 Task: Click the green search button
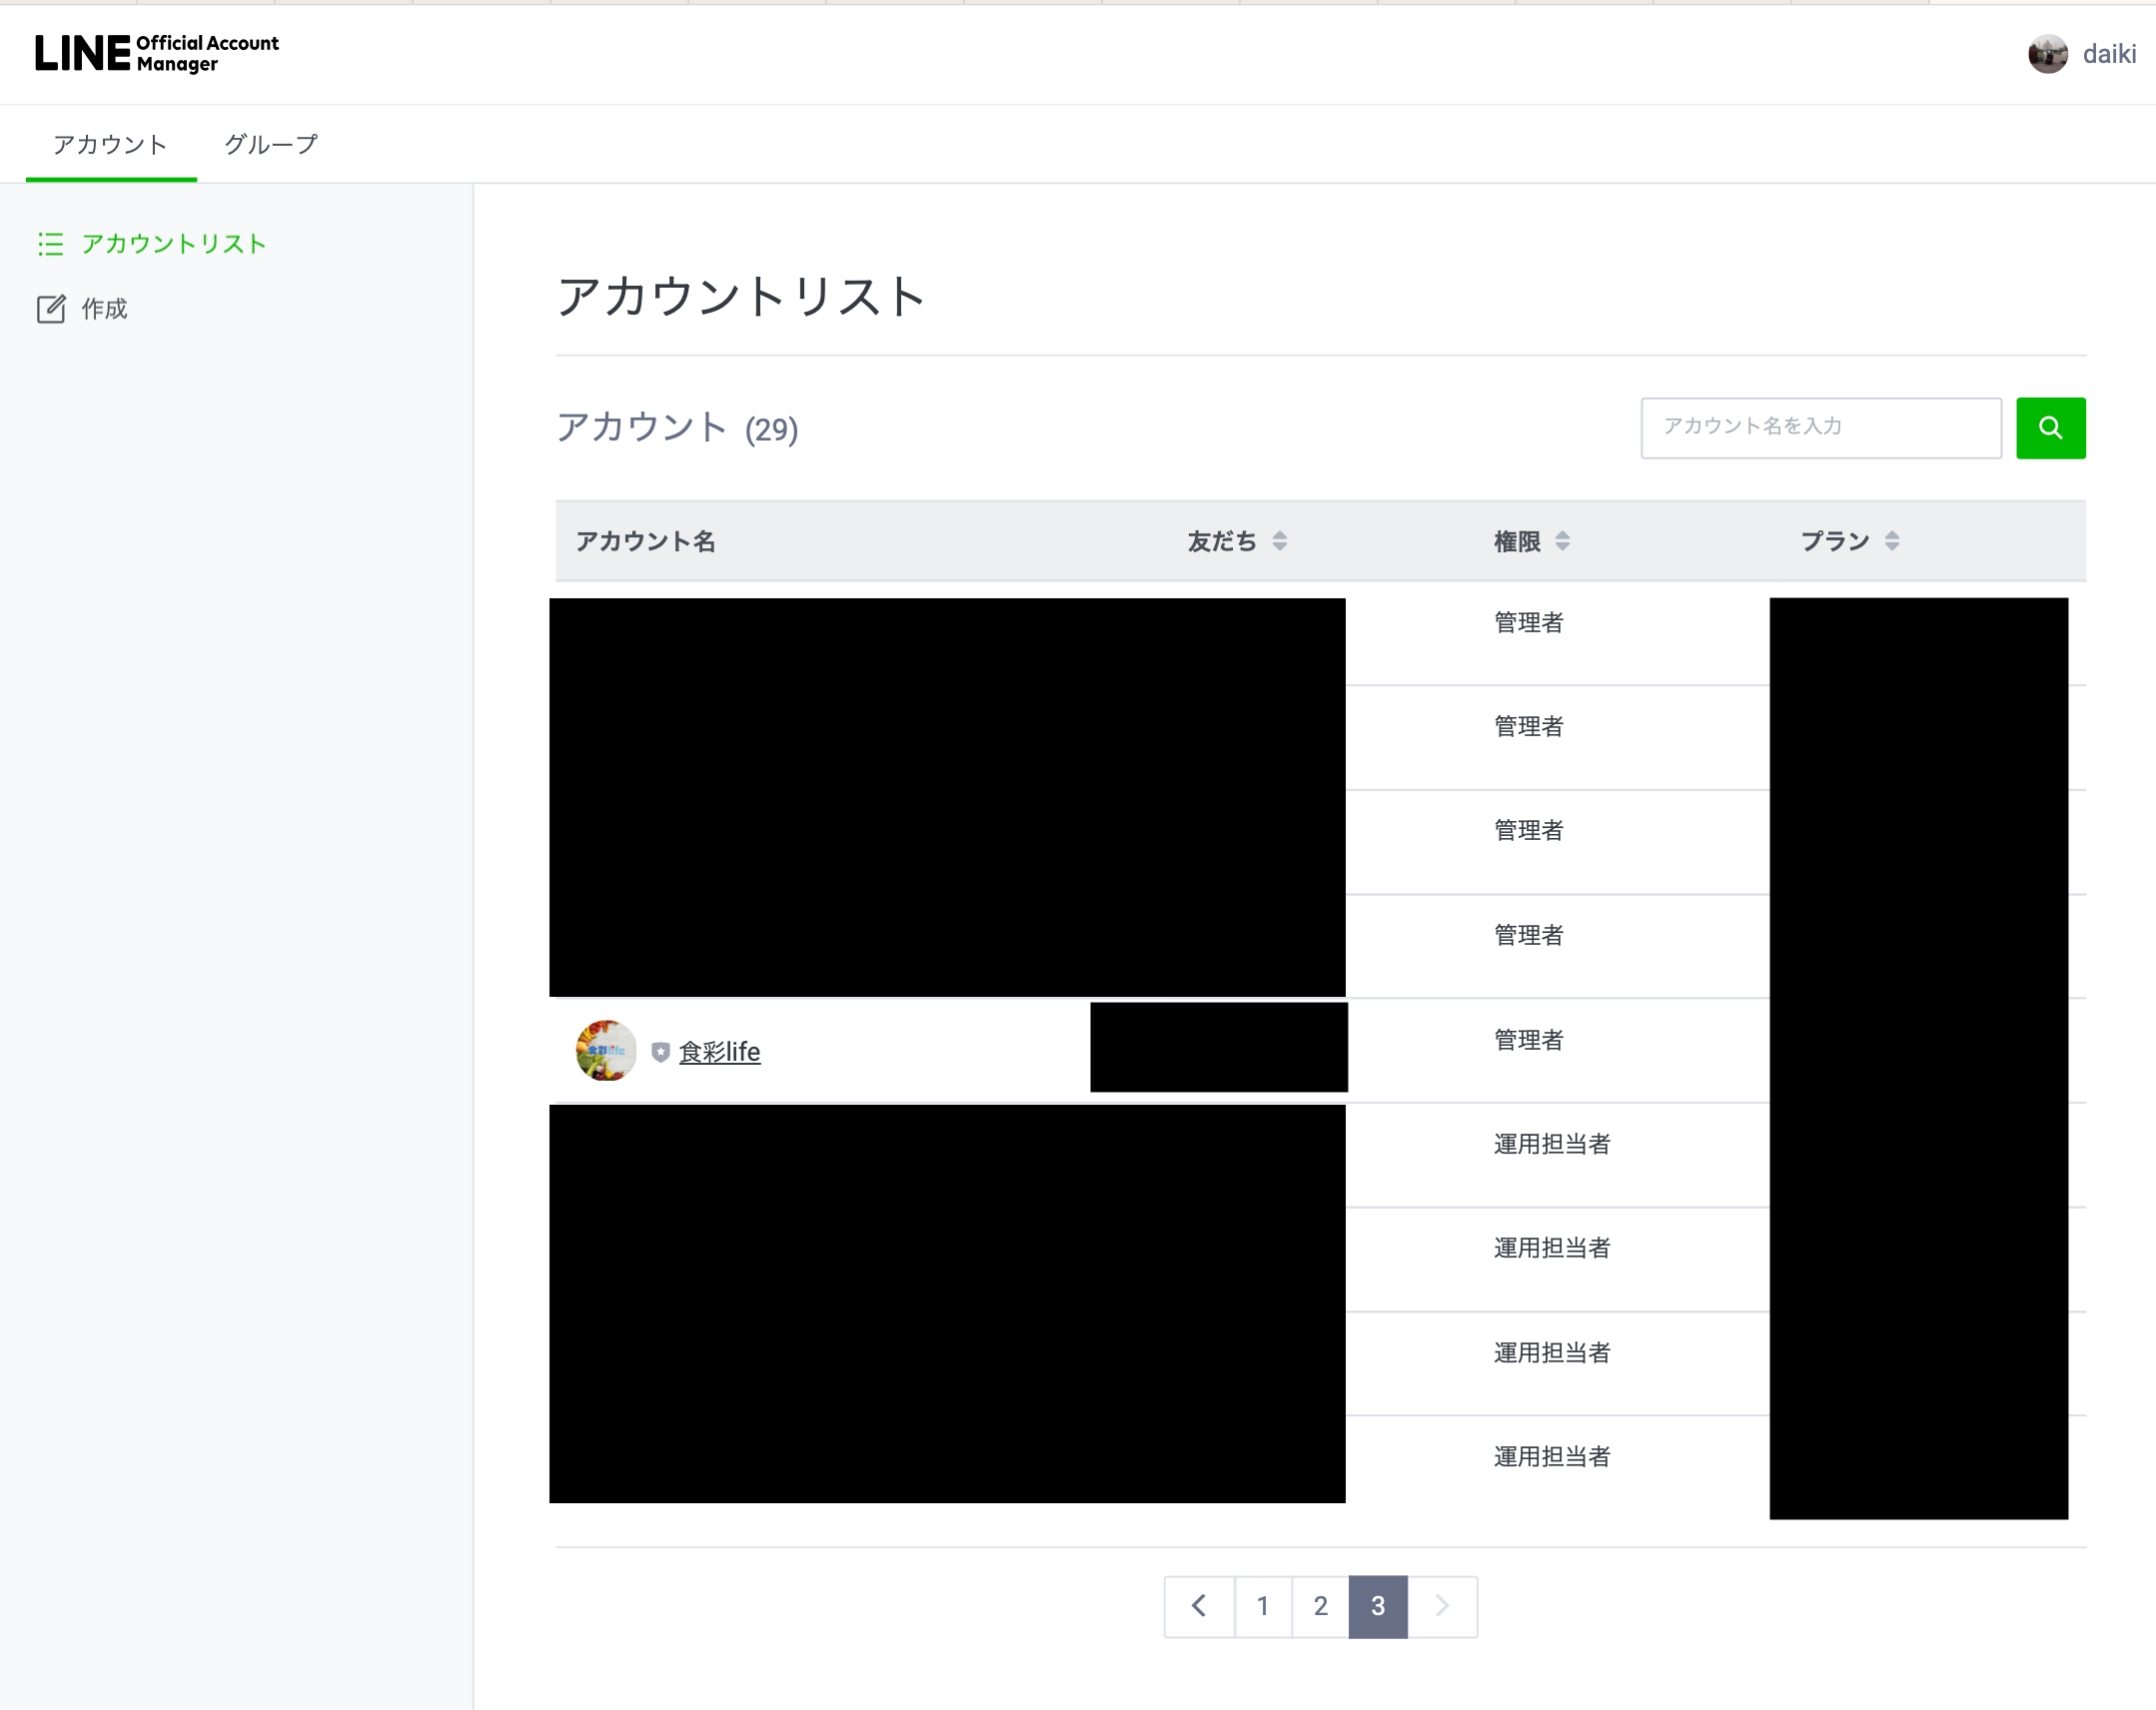(x=2051, y=428)
